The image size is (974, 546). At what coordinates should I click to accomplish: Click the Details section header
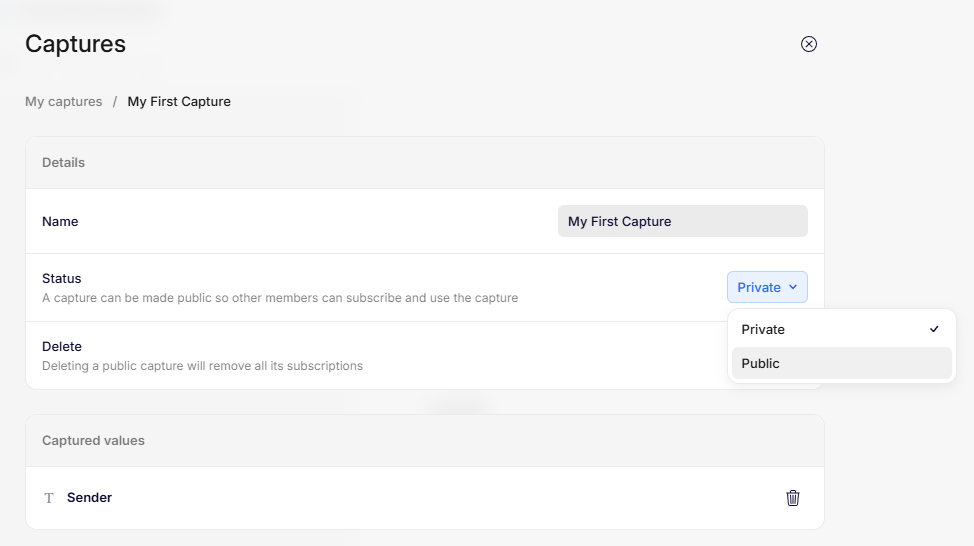(63, 162)
